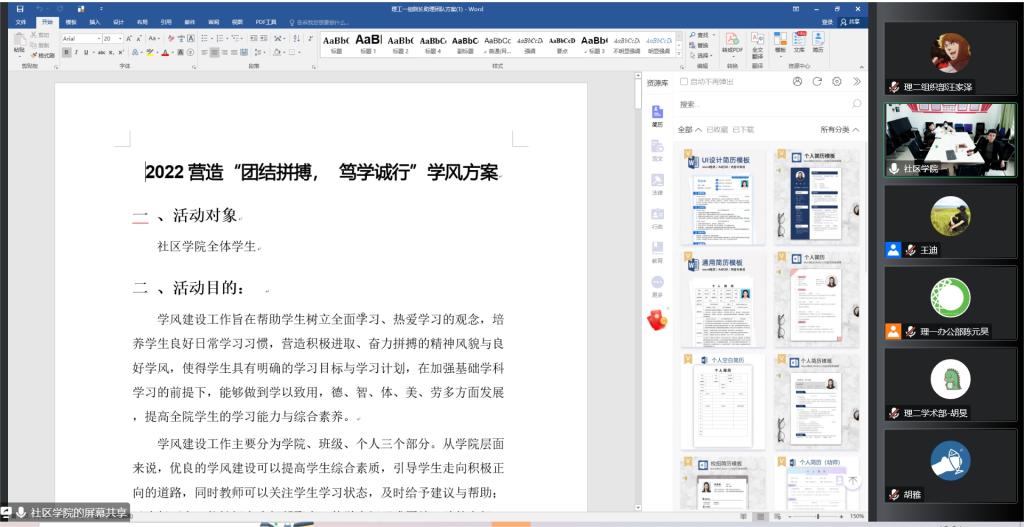Expand the Styles gallery more arrow
The width and height of the screenshot is (1024, 527).
click(x=679, y=53)
